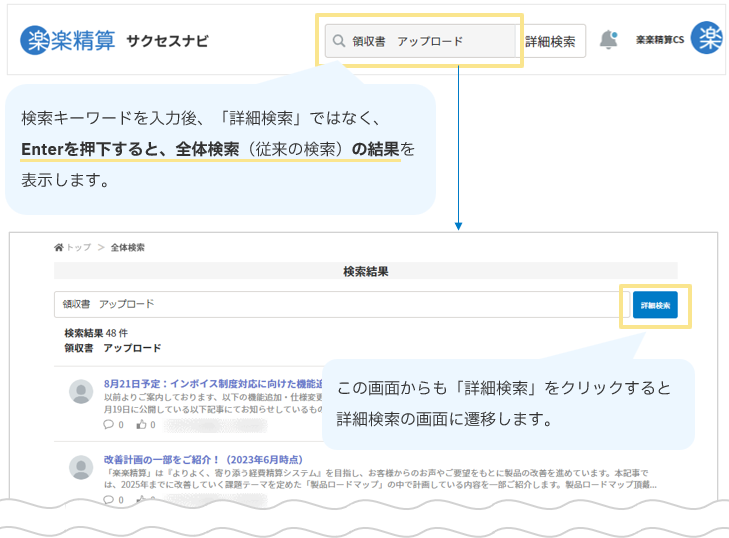Click the home icon in the breadcrumb
The width and height of the screenshot is (729, 538).
pyautogui.click(x=60, y=247)
